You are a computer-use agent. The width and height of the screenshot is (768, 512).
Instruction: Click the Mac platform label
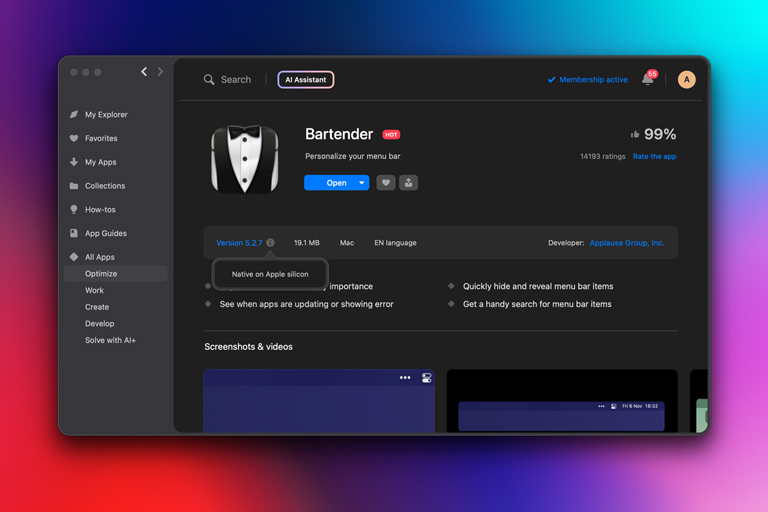(x=347, y=243)
